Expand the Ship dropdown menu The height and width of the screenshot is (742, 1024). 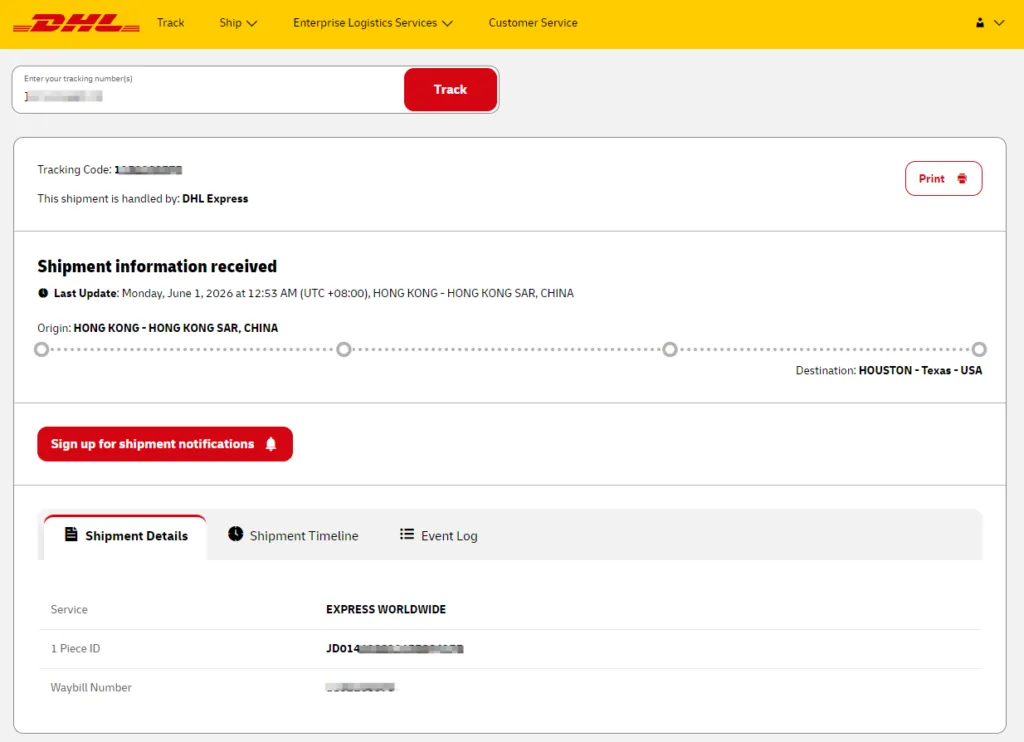(x=238, y=23)
